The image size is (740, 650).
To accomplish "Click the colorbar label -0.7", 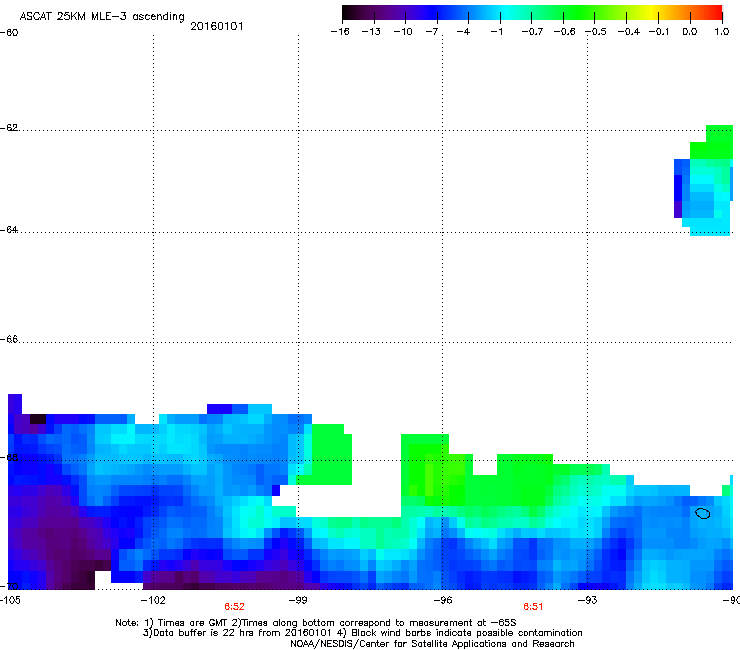I will 532,32.
